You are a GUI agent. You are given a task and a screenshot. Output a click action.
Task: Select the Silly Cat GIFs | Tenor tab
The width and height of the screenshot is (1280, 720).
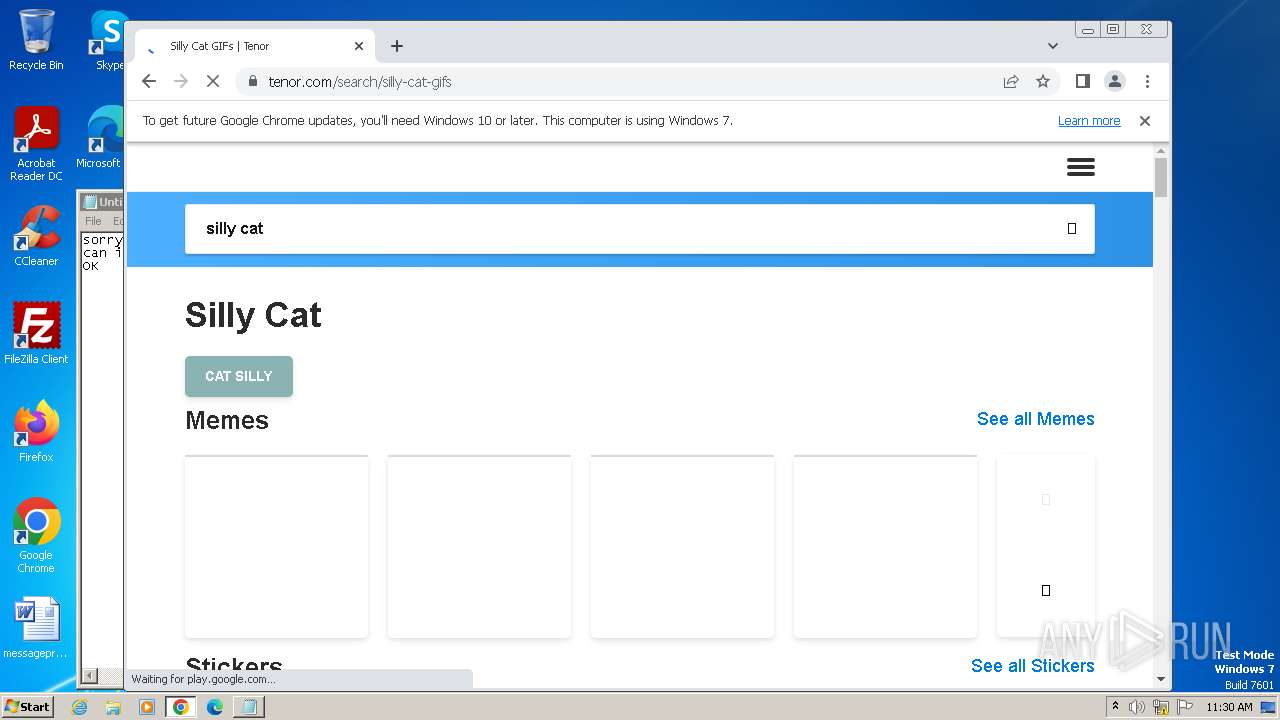pyautogui.click(x=255, y=46)
